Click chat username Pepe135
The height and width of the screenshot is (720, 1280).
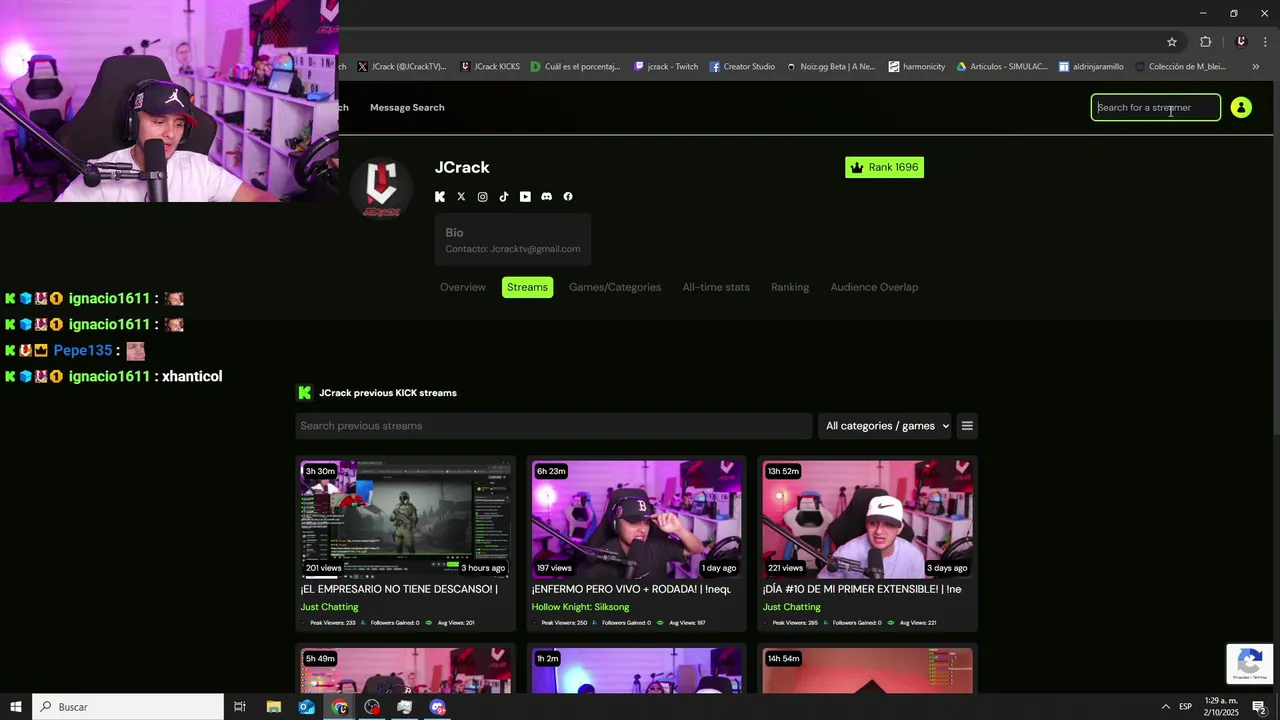[83, 351]
